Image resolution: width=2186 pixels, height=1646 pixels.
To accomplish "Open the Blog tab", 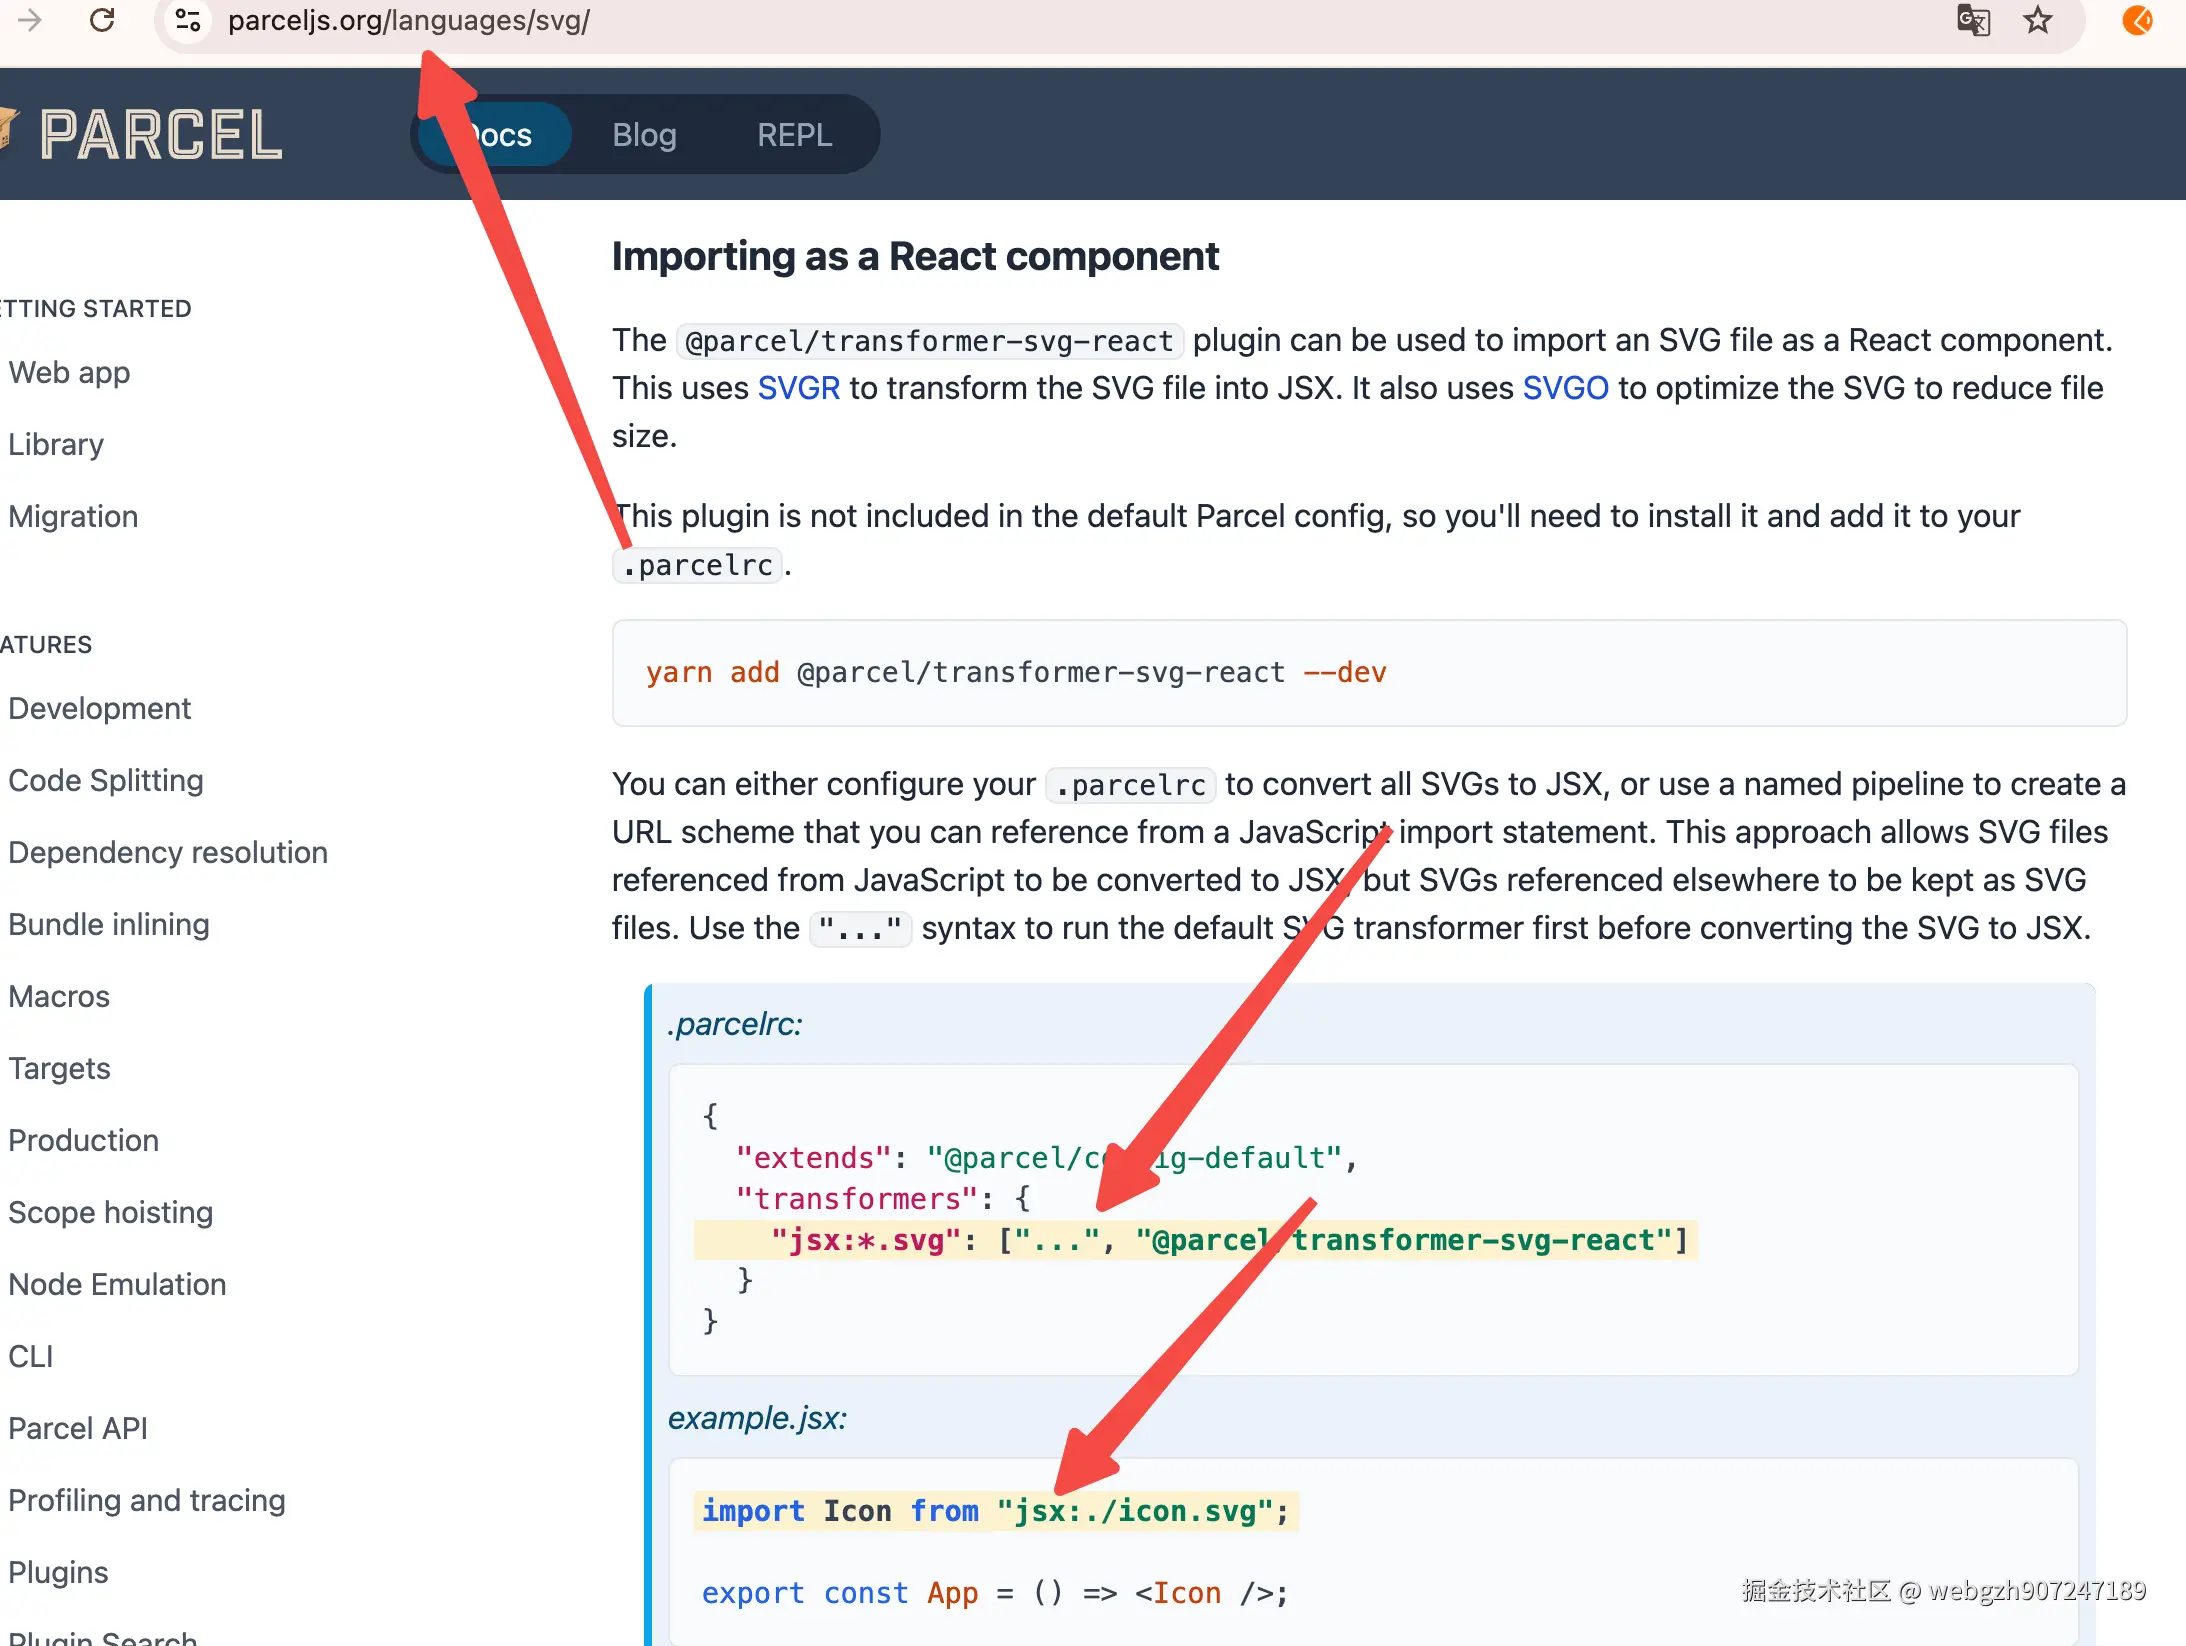I will [644, 135].
